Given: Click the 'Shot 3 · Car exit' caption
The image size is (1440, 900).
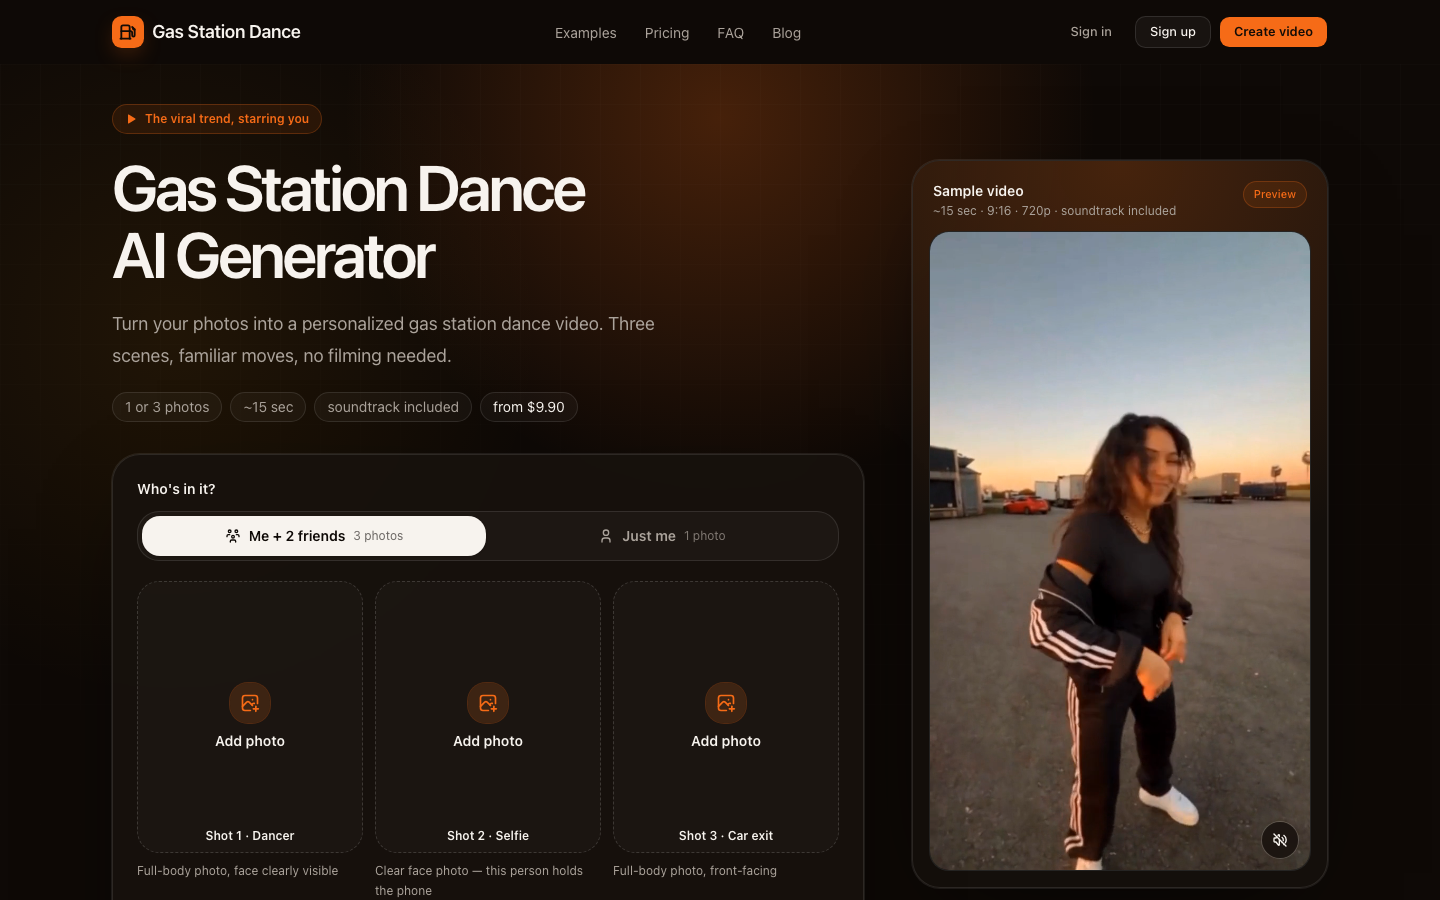Looking at the screenshot, I should point(726,836).
